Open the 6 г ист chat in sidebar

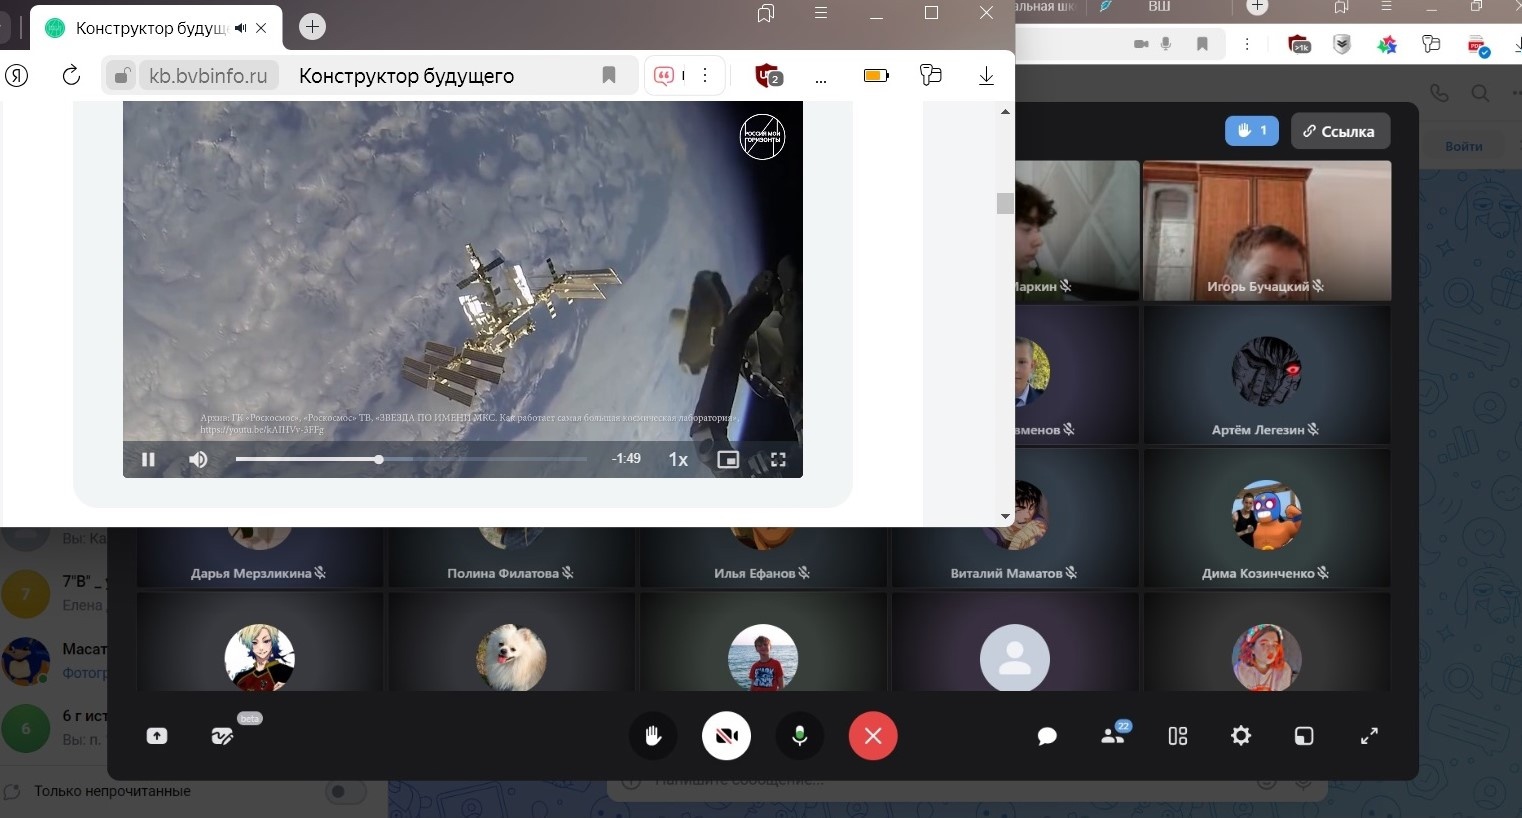pos(54,728)
